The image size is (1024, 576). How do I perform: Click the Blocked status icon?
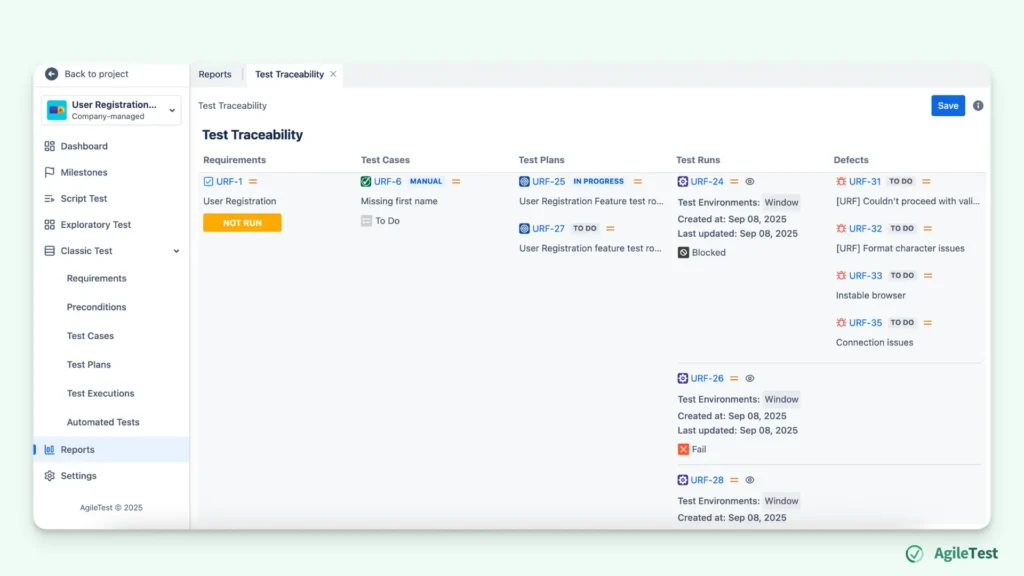click(683, 253)
